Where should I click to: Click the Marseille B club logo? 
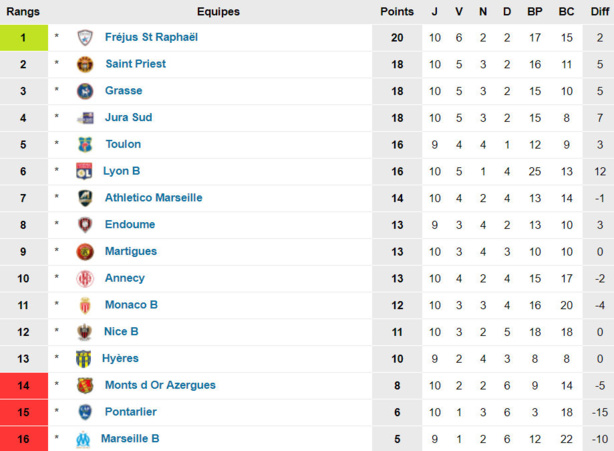(85, 438)
